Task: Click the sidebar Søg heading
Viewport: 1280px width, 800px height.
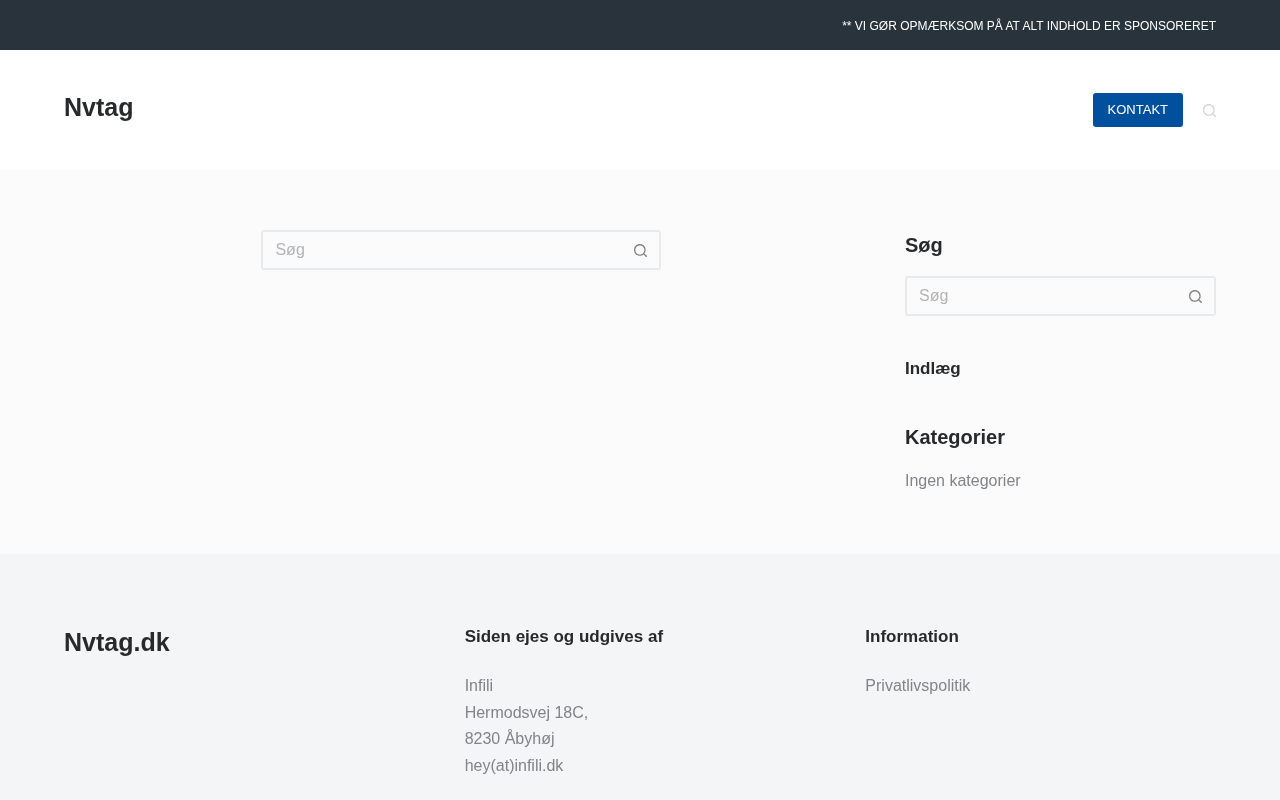Action: click(923, 246)
